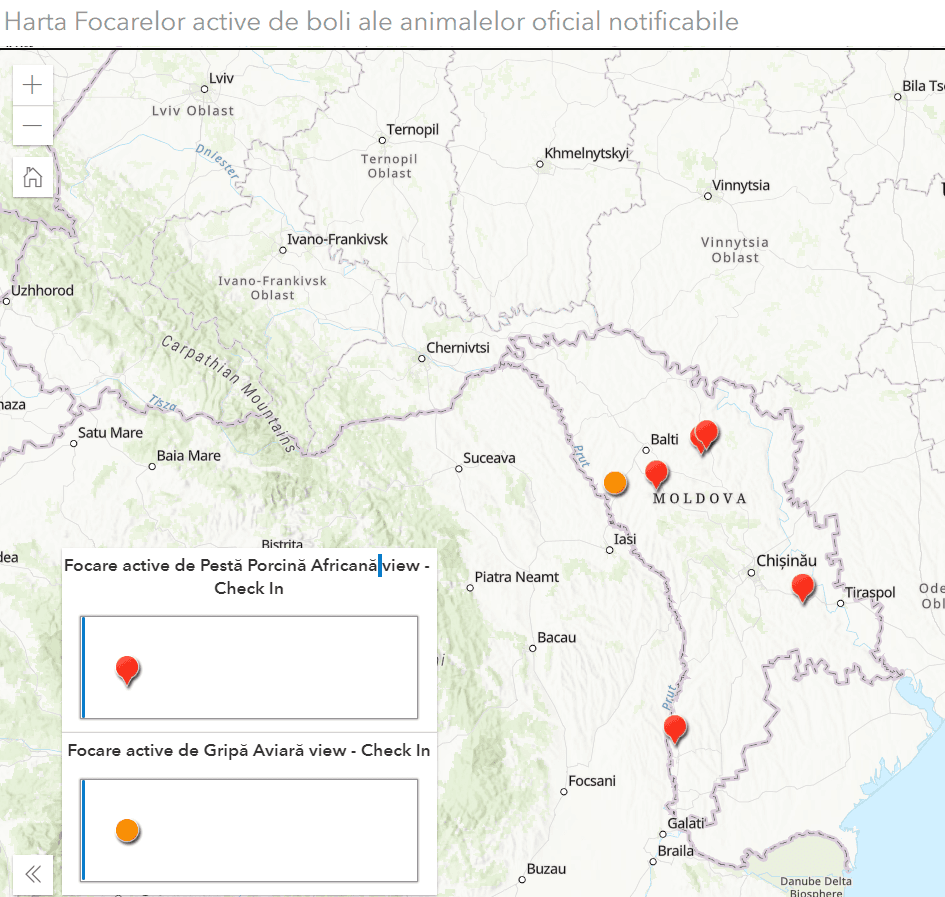Click the Lviv city label
This screenshot has width=945, height=897.
[221, 78]
